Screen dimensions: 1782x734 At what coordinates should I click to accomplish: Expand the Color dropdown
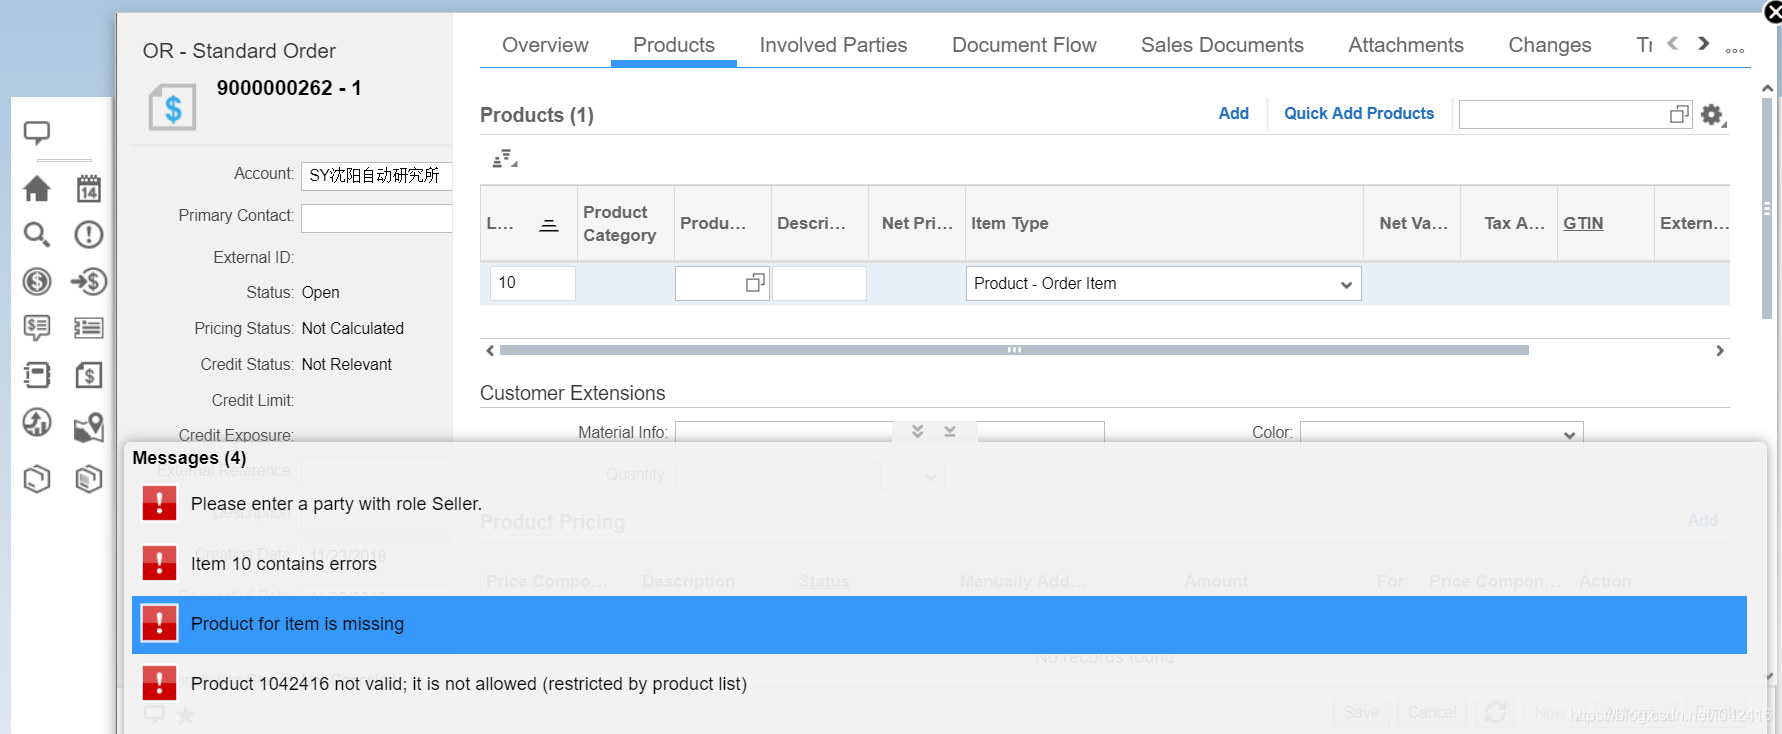(x=1569, y=435)
